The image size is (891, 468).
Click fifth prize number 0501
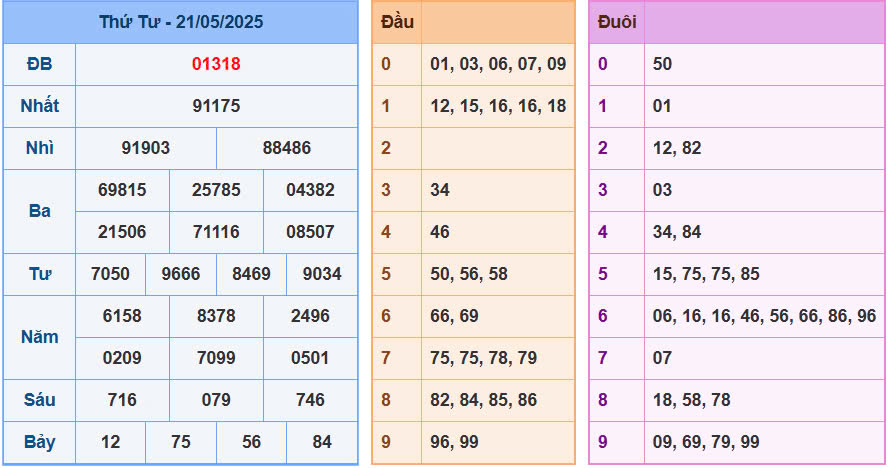point(310,358)
